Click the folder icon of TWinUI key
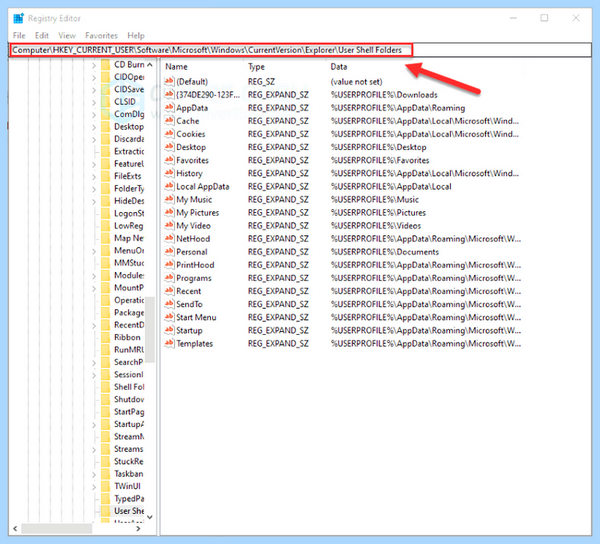Viewport: 600px width, 544px height. point(106,486)
